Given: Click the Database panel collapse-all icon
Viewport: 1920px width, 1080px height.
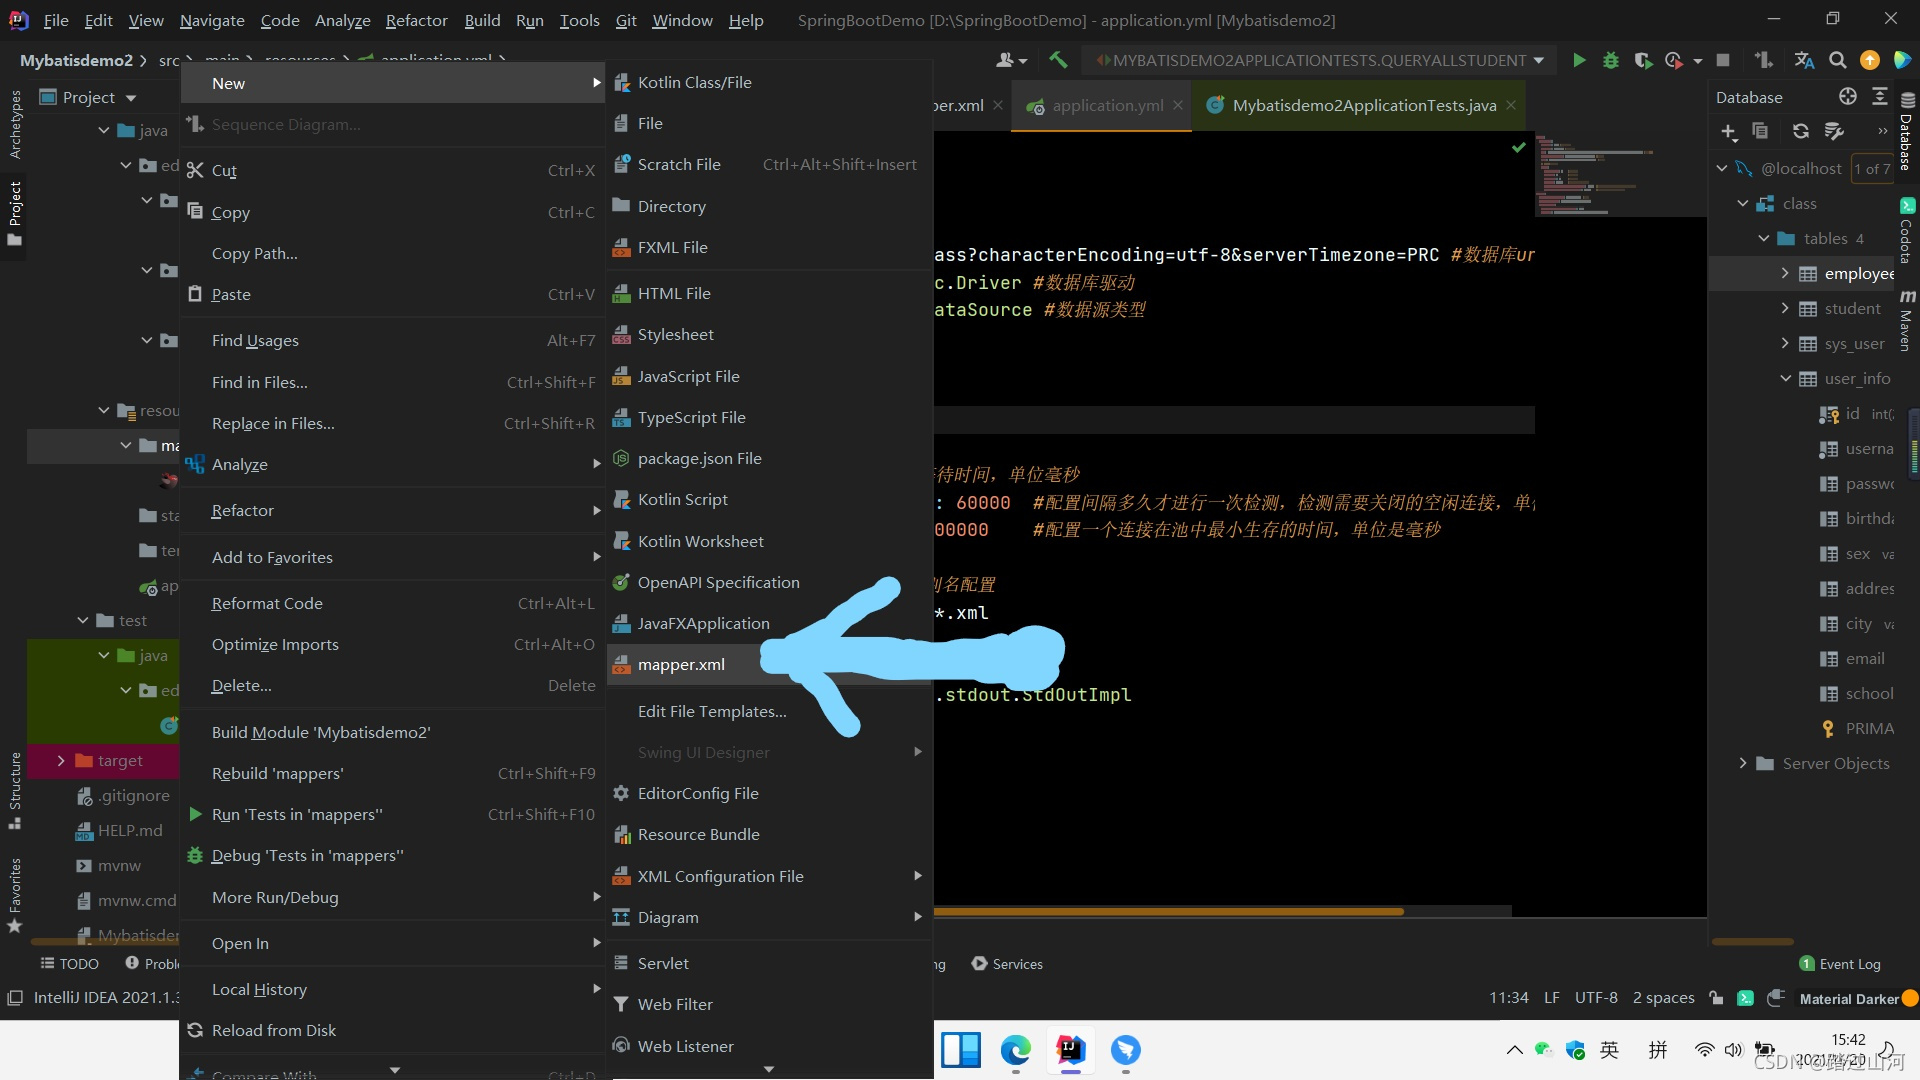Looking at the screenshot, I should 1880,96.
